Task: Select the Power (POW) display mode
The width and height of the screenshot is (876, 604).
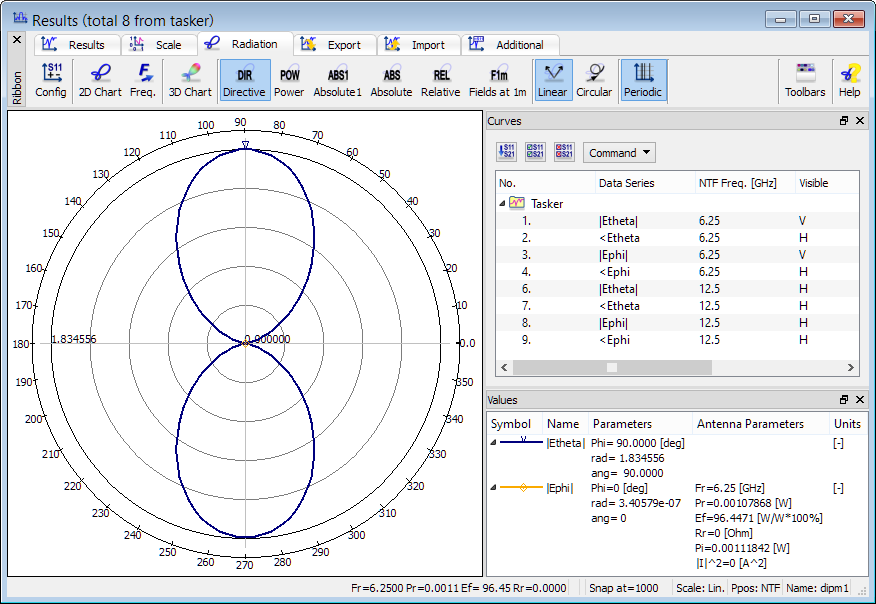Action: pyautogui.click(x=289, y=80)
